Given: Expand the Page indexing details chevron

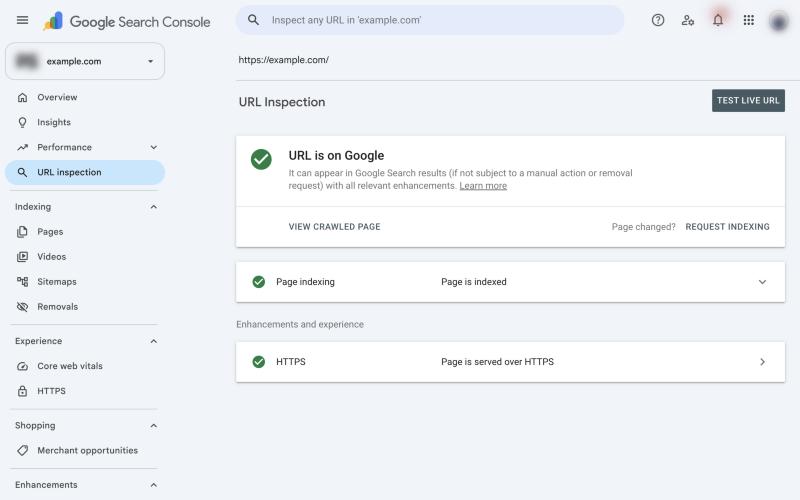Looking at the screenshot, I should [762, 282].
